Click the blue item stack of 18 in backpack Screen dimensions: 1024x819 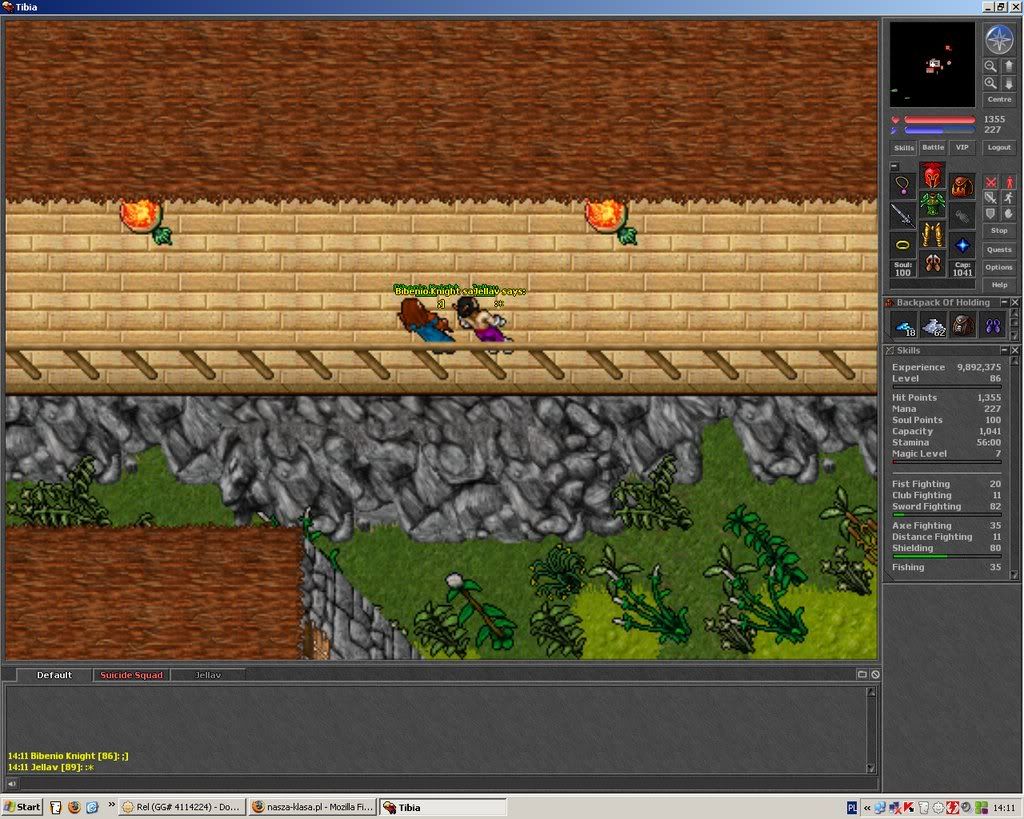tap(904, 325)
